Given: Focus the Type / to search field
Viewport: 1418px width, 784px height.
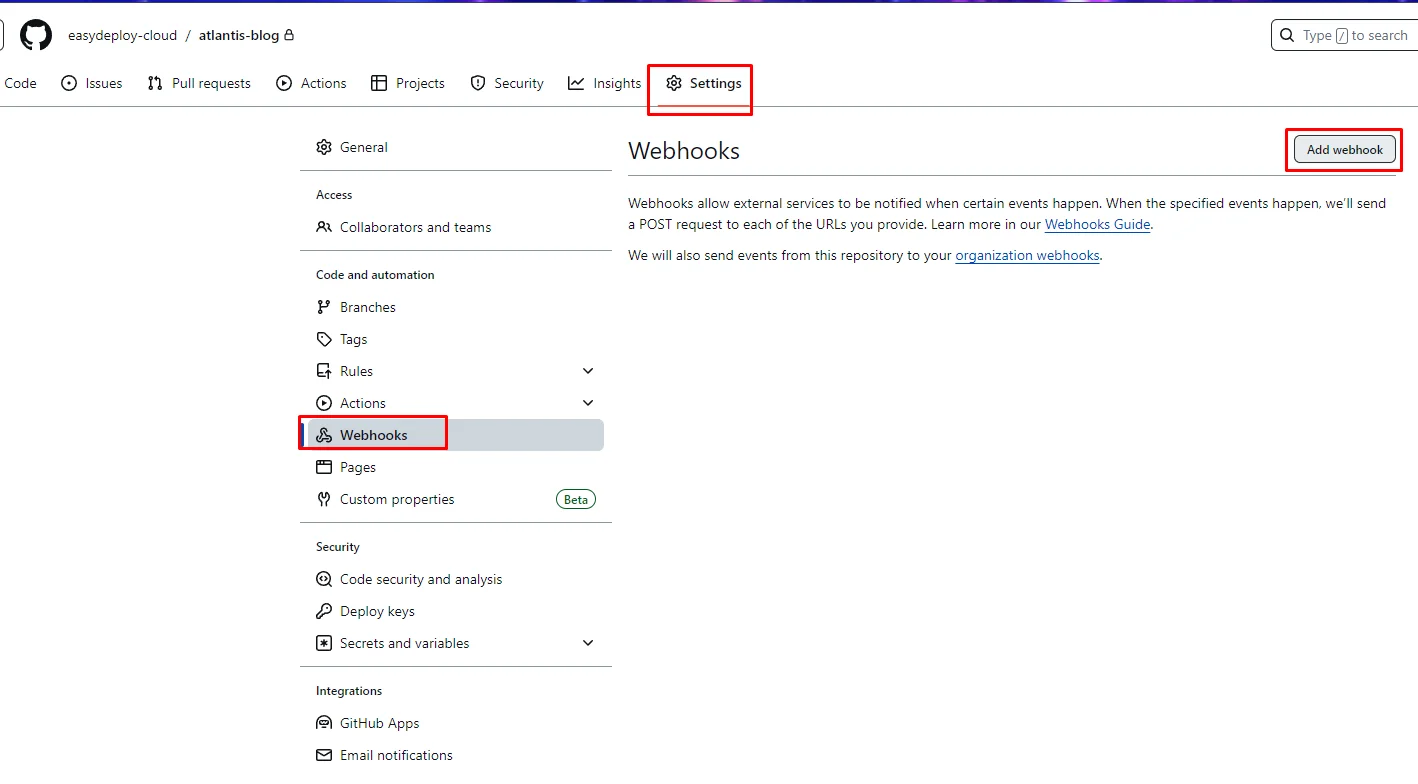Looking at the screenshot, I should pos(1344,35).
